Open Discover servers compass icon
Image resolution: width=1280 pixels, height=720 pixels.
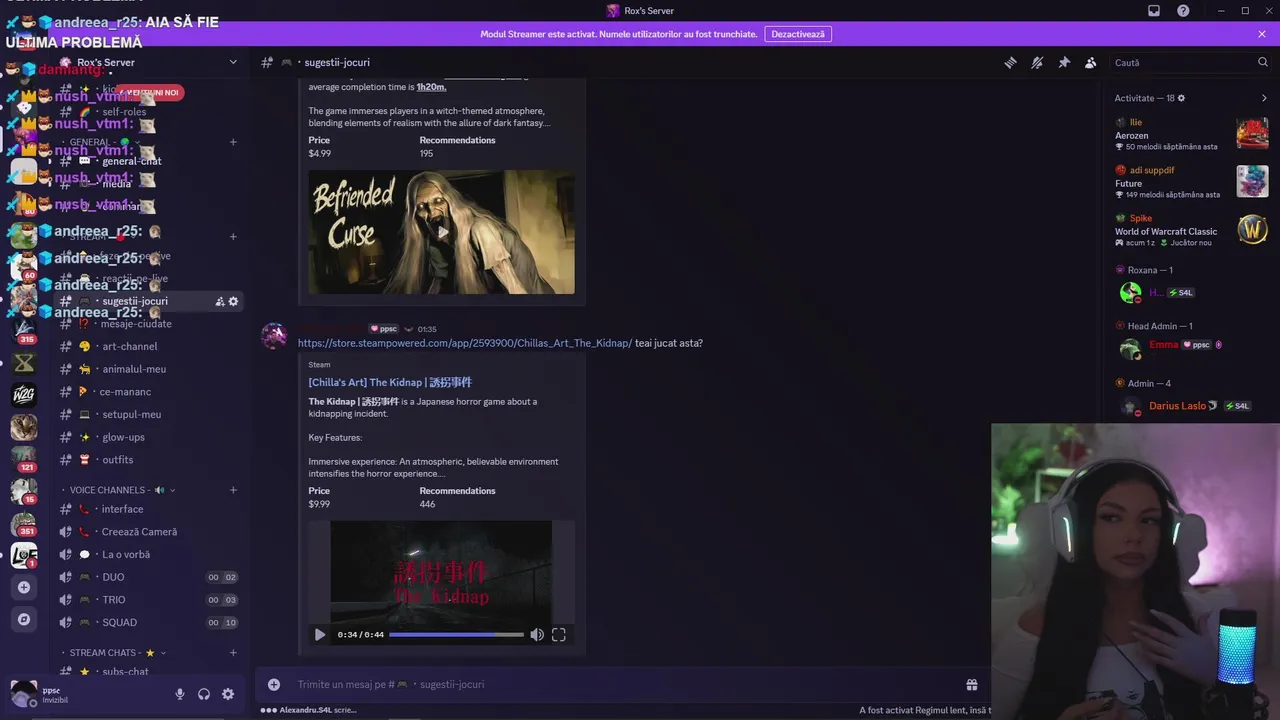pyautogui.click(x=24, y=619)
